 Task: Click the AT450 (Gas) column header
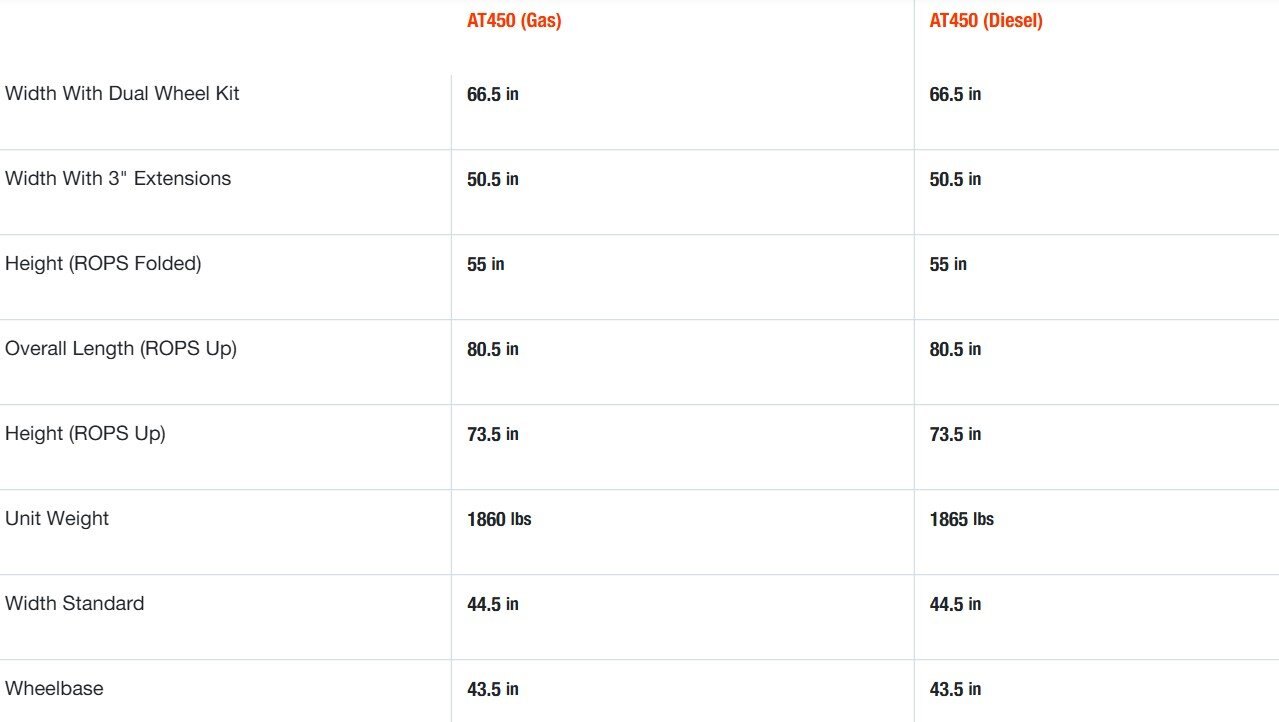(514, 21)
